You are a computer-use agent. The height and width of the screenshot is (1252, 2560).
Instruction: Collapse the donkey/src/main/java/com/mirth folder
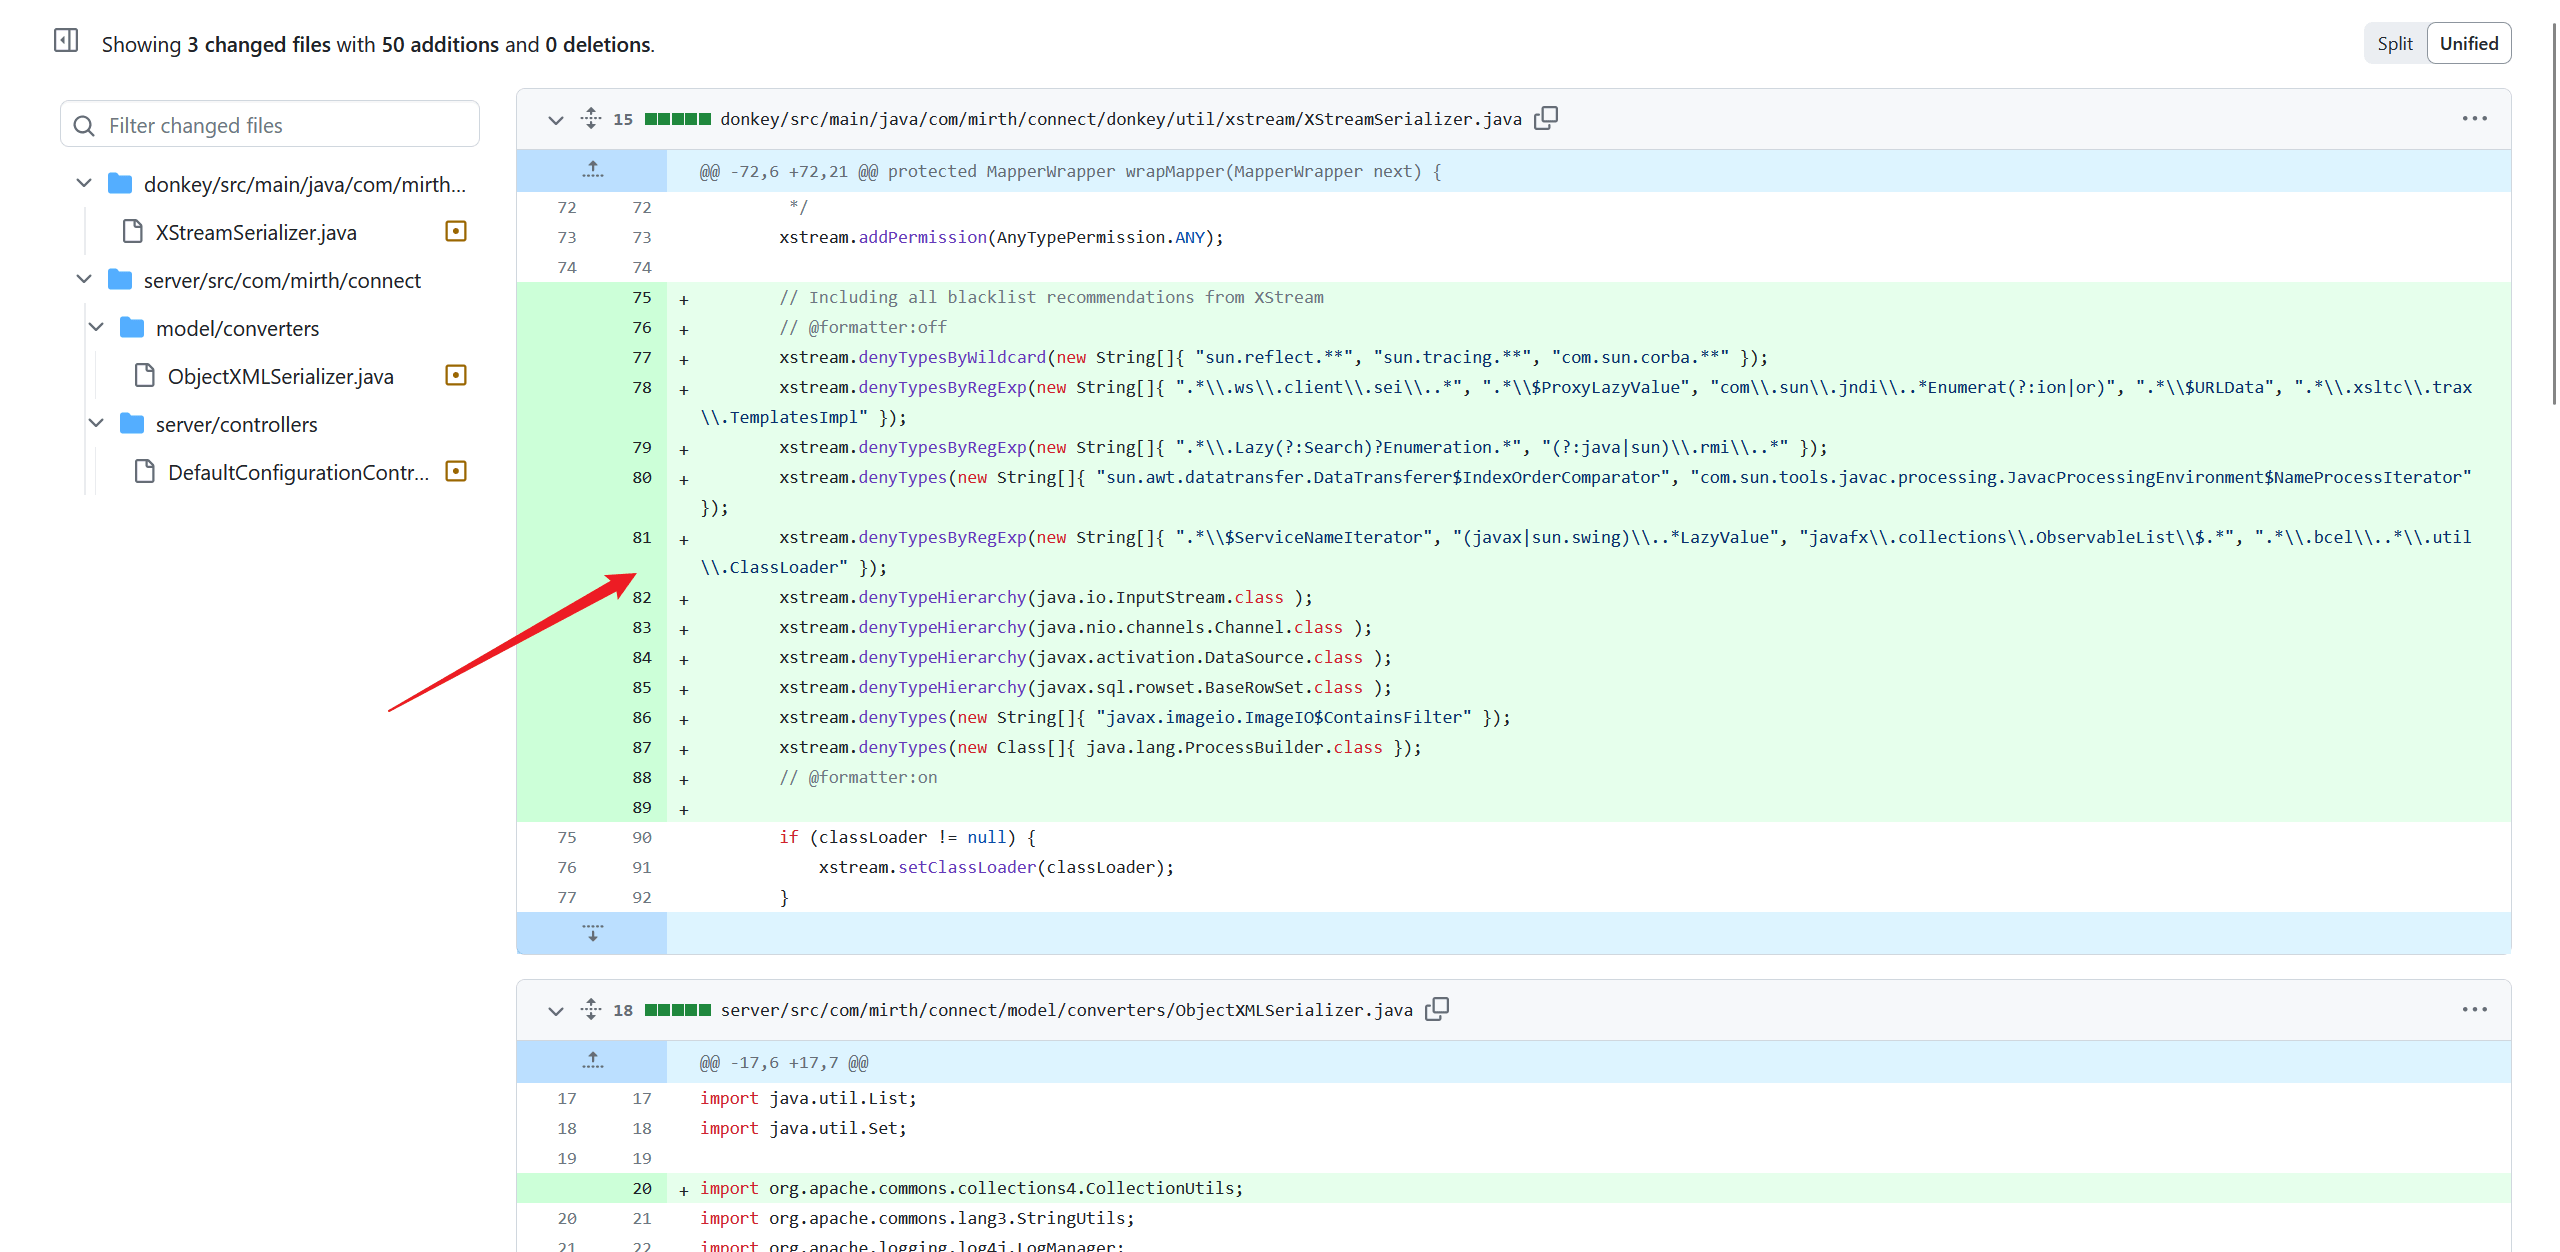pos(84,184)
